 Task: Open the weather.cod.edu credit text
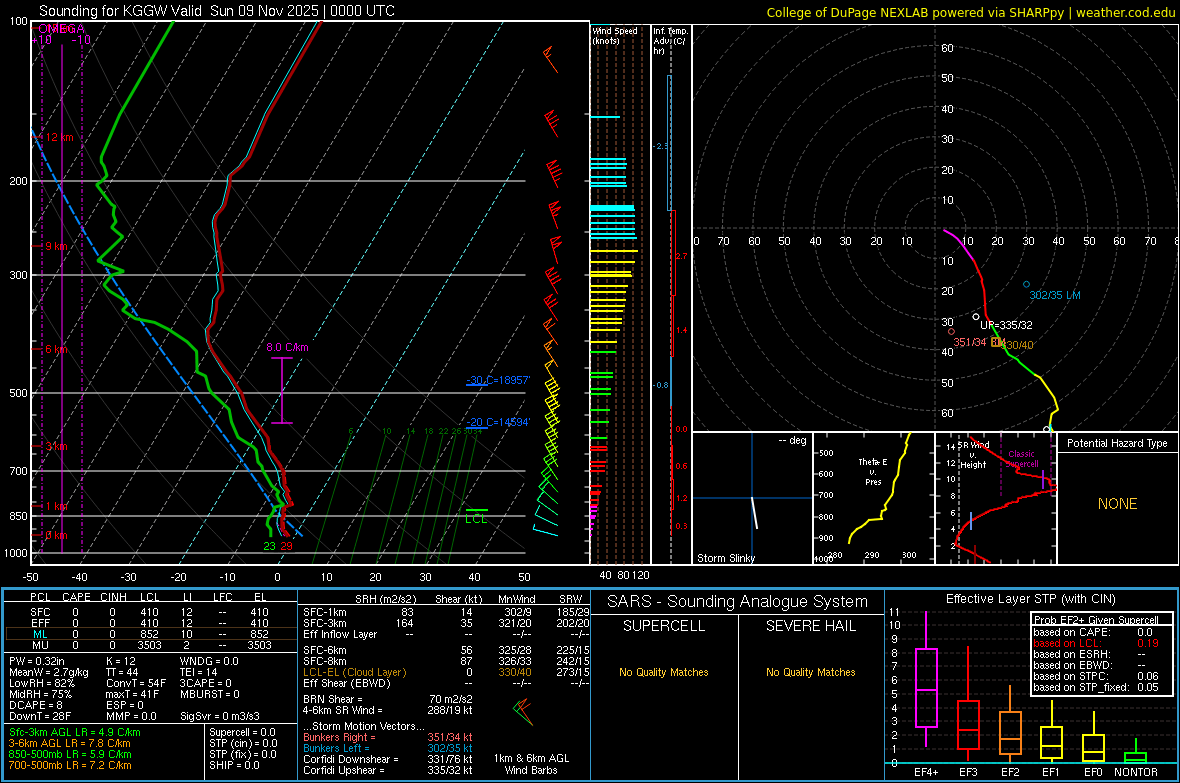pyautogui.click(x=1125, y=12)
